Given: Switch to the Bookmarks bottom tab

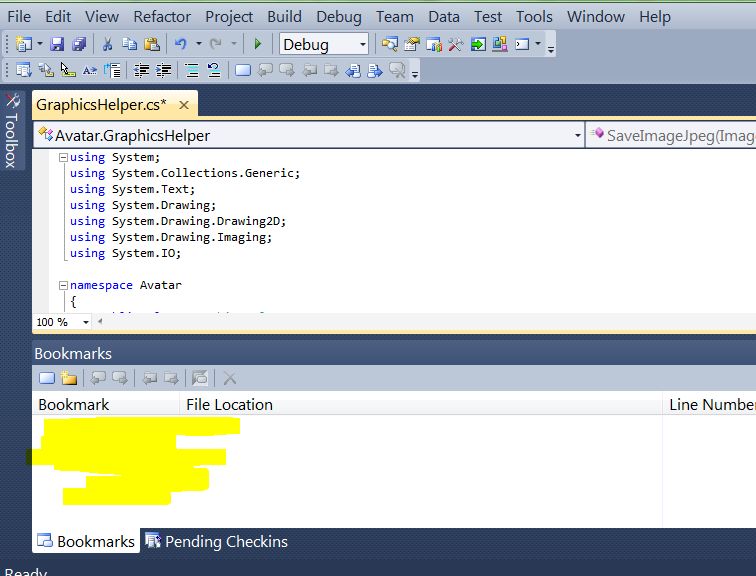Looking at the screenshot, I should (86, 541).
